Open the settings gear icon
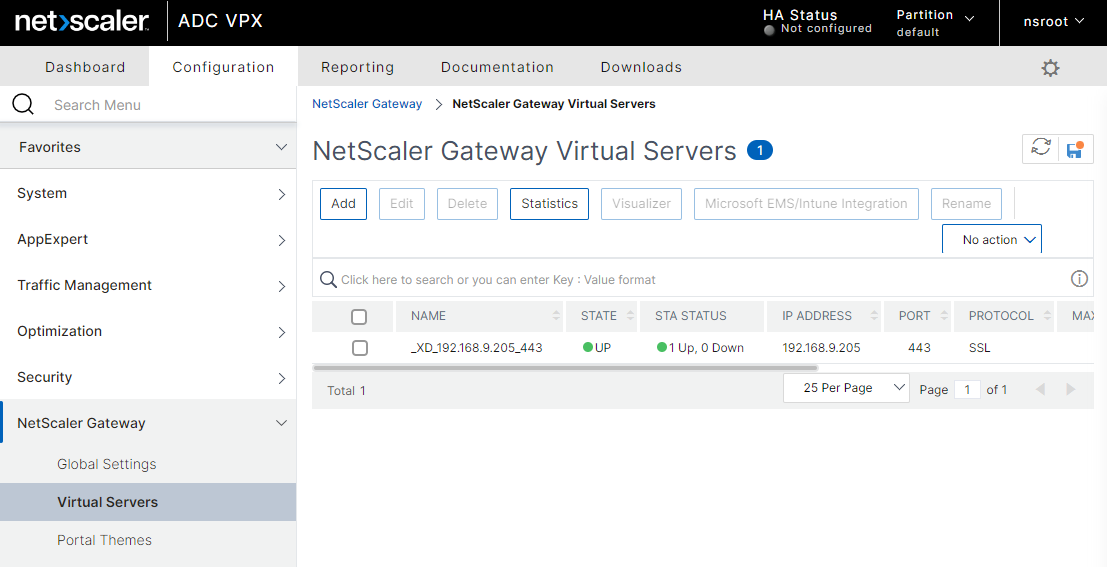 tap(1050, 68)
